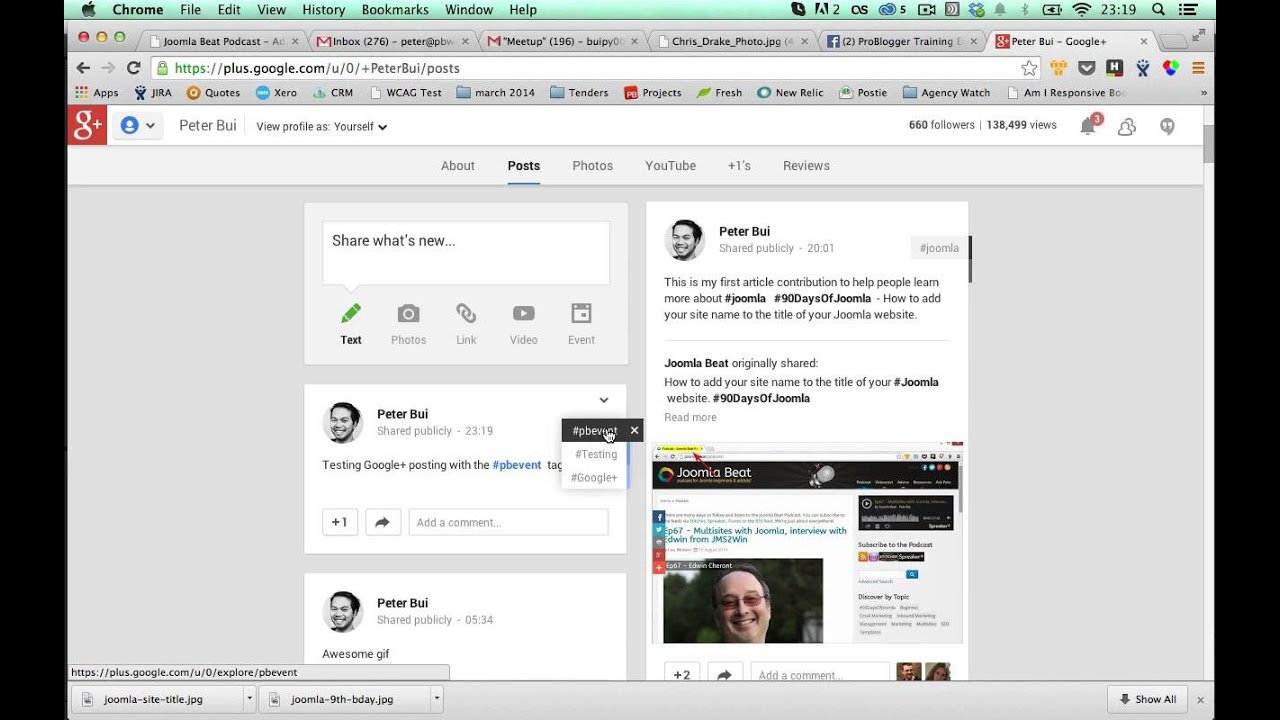1280x720 pixels.
Task: Expand options chevron on pbevent post
Action: (604, 400)
